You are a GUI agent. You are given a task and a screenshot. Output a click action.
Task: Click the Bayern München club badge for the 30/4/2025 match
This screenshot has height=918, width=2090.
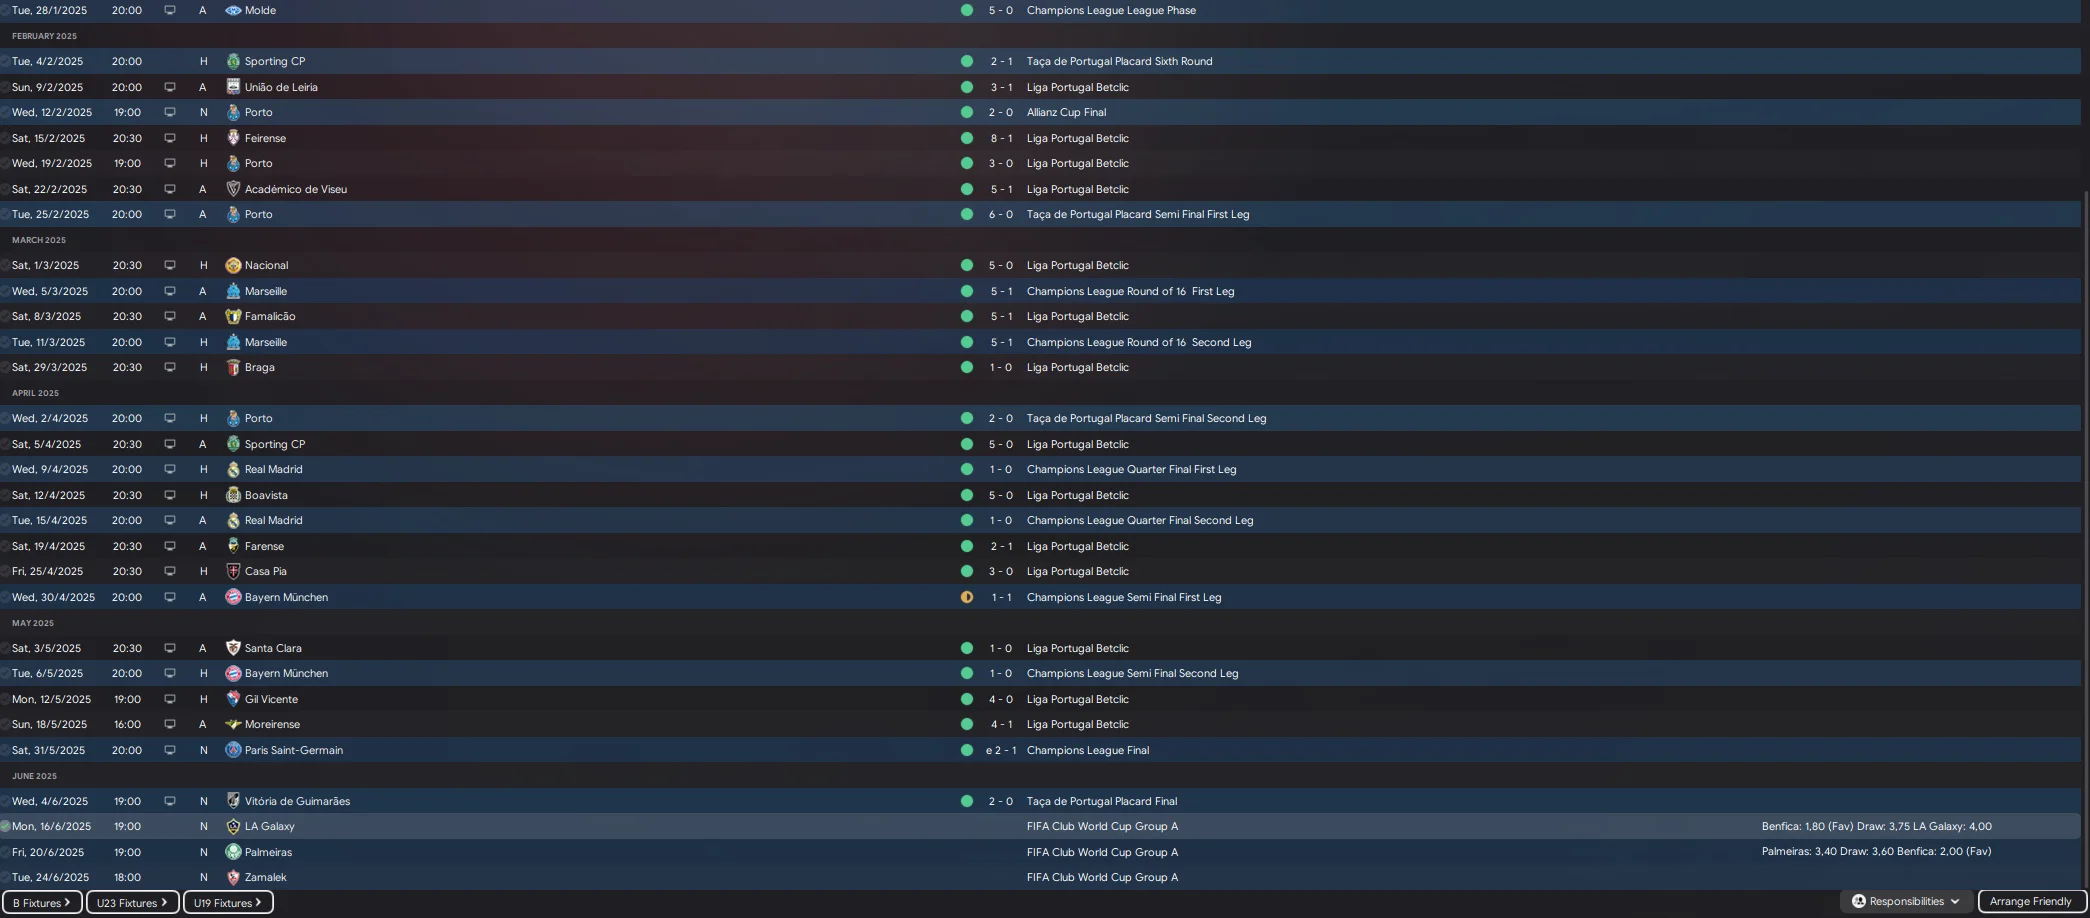tap(233, 597)
